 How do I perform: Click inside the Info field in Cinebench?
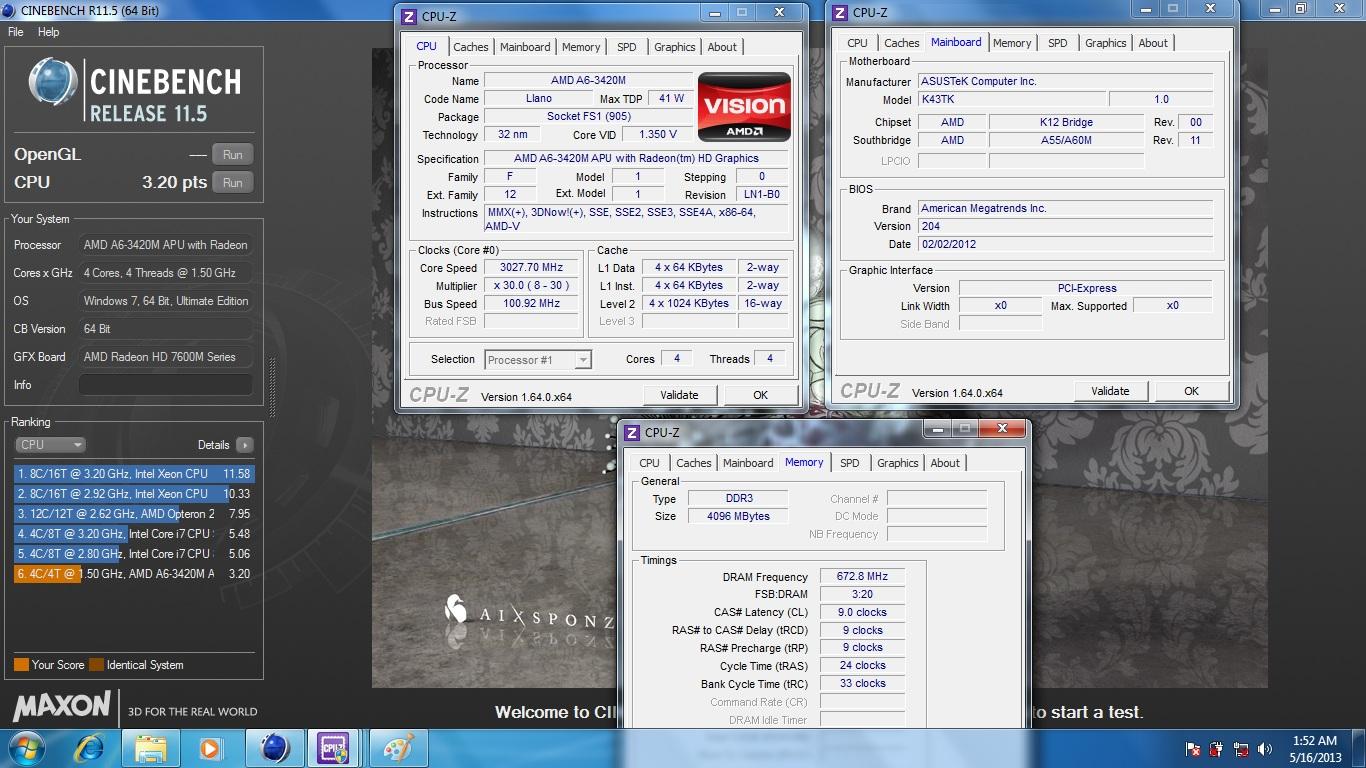click(x=165, y=384)
